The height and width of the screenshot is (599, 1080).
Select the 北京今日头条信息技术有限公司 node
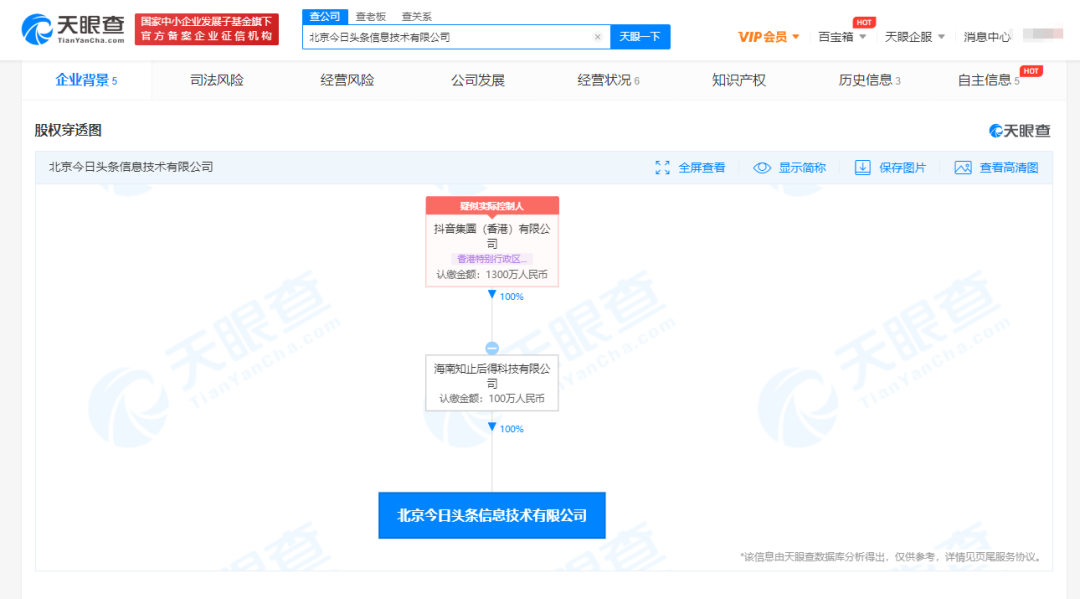[x=492, y=515]
